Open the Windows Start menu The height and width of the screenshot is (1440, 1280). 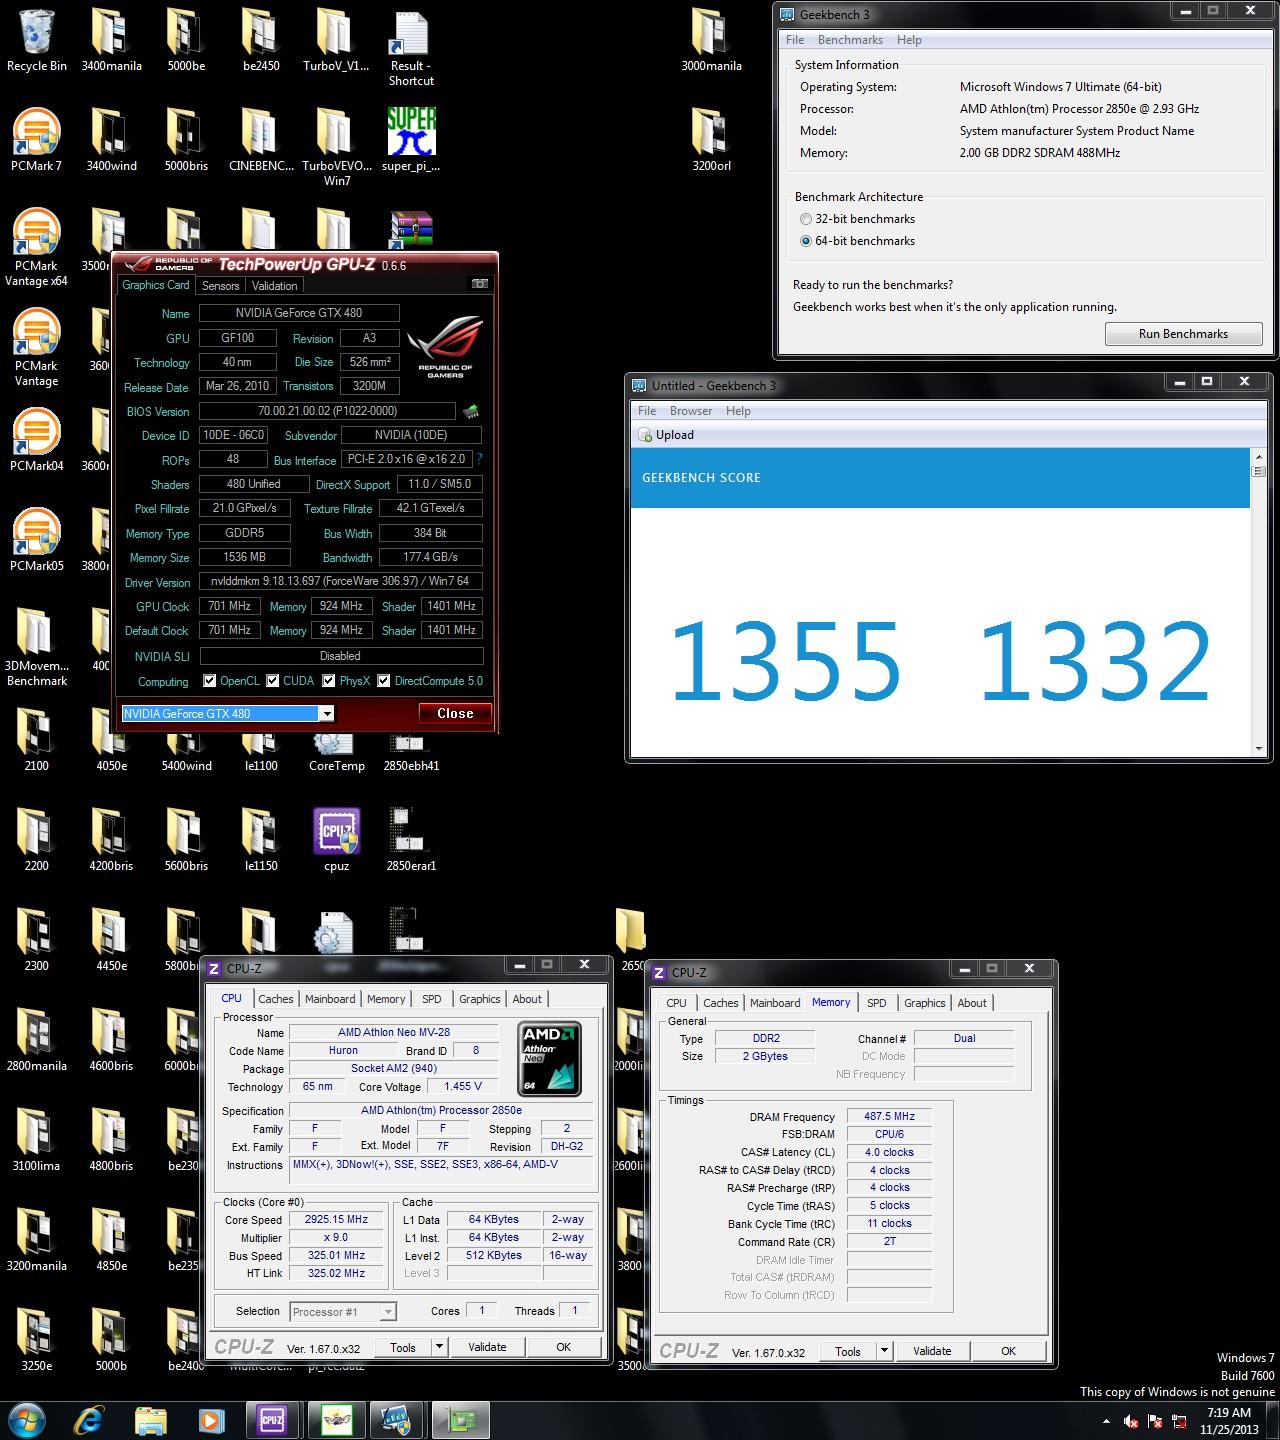point(27,1419)
